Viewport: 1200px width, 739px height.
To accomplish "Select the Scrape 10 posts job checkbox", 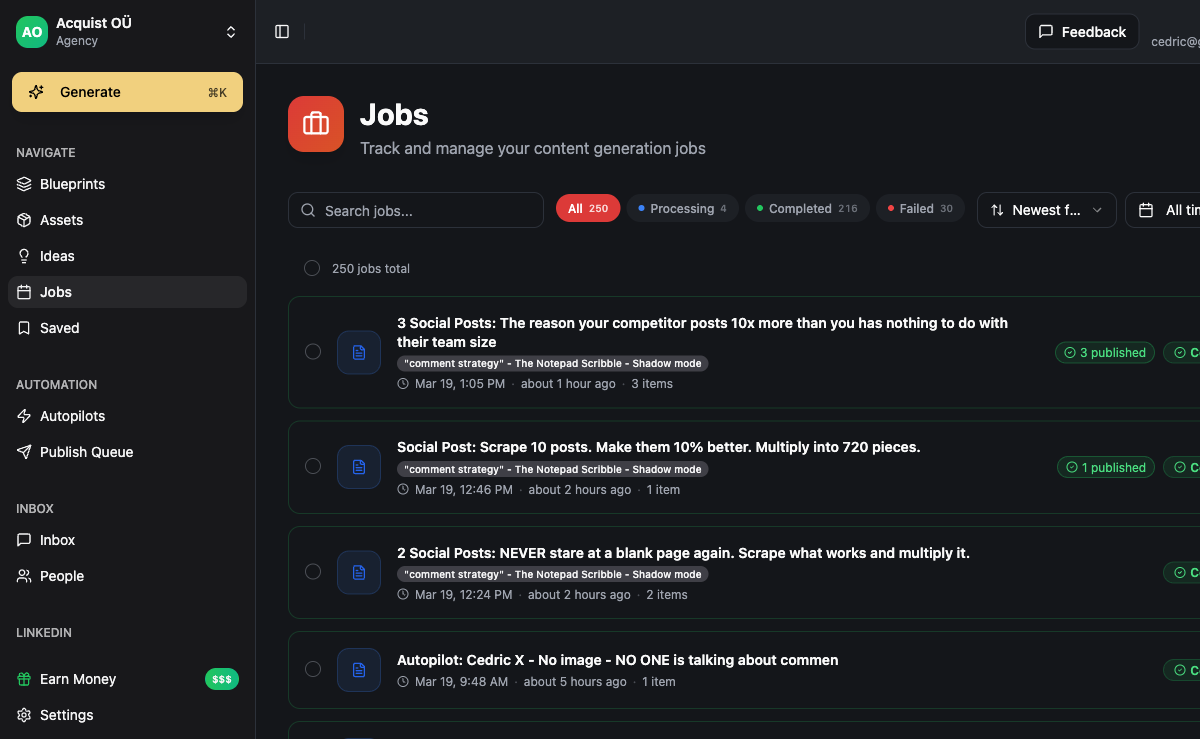I will (x=313, y=466).
